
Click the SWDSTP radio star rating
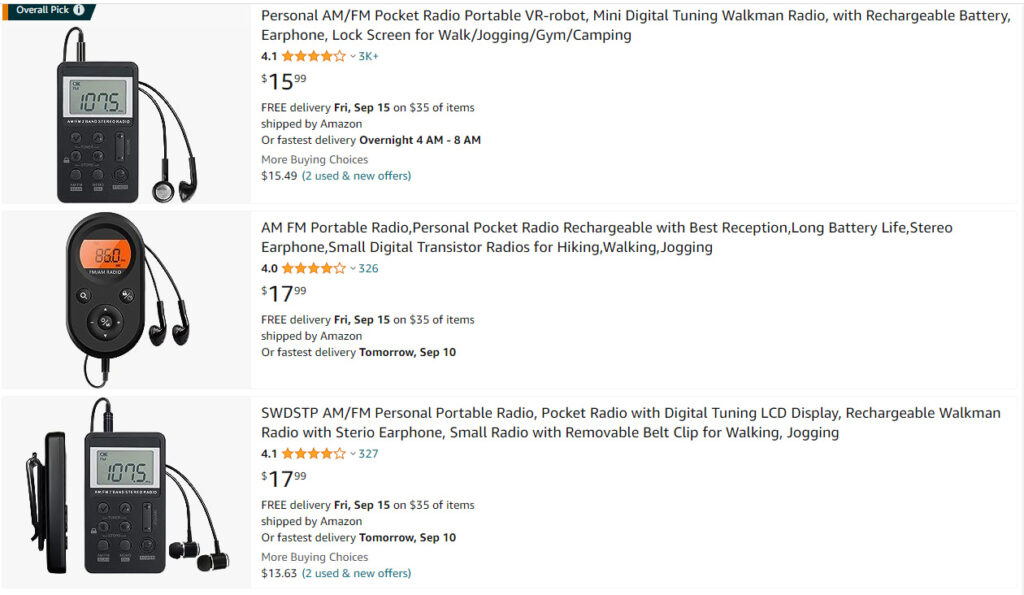313,453
